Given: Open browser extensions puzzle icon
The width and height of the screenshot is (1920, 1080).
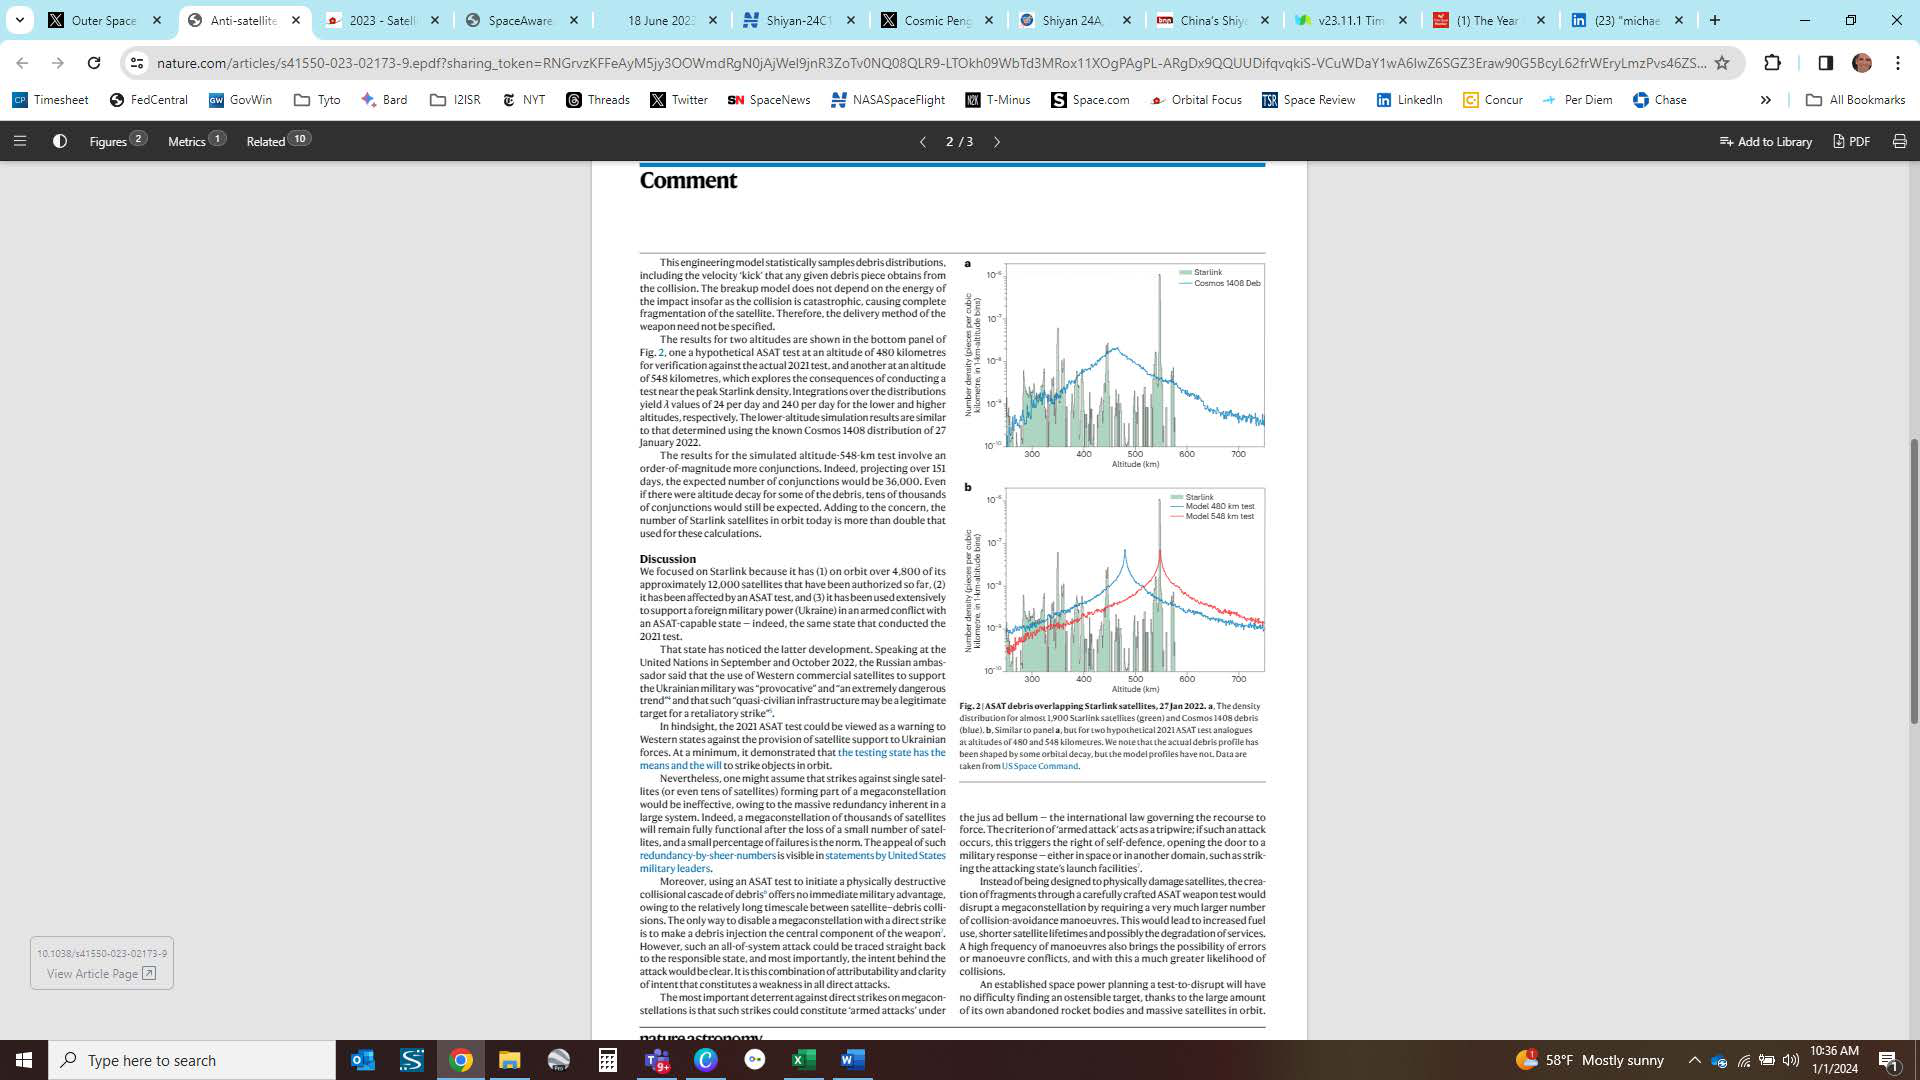Looking at the screenshot, I should [x=1772, y=63].
